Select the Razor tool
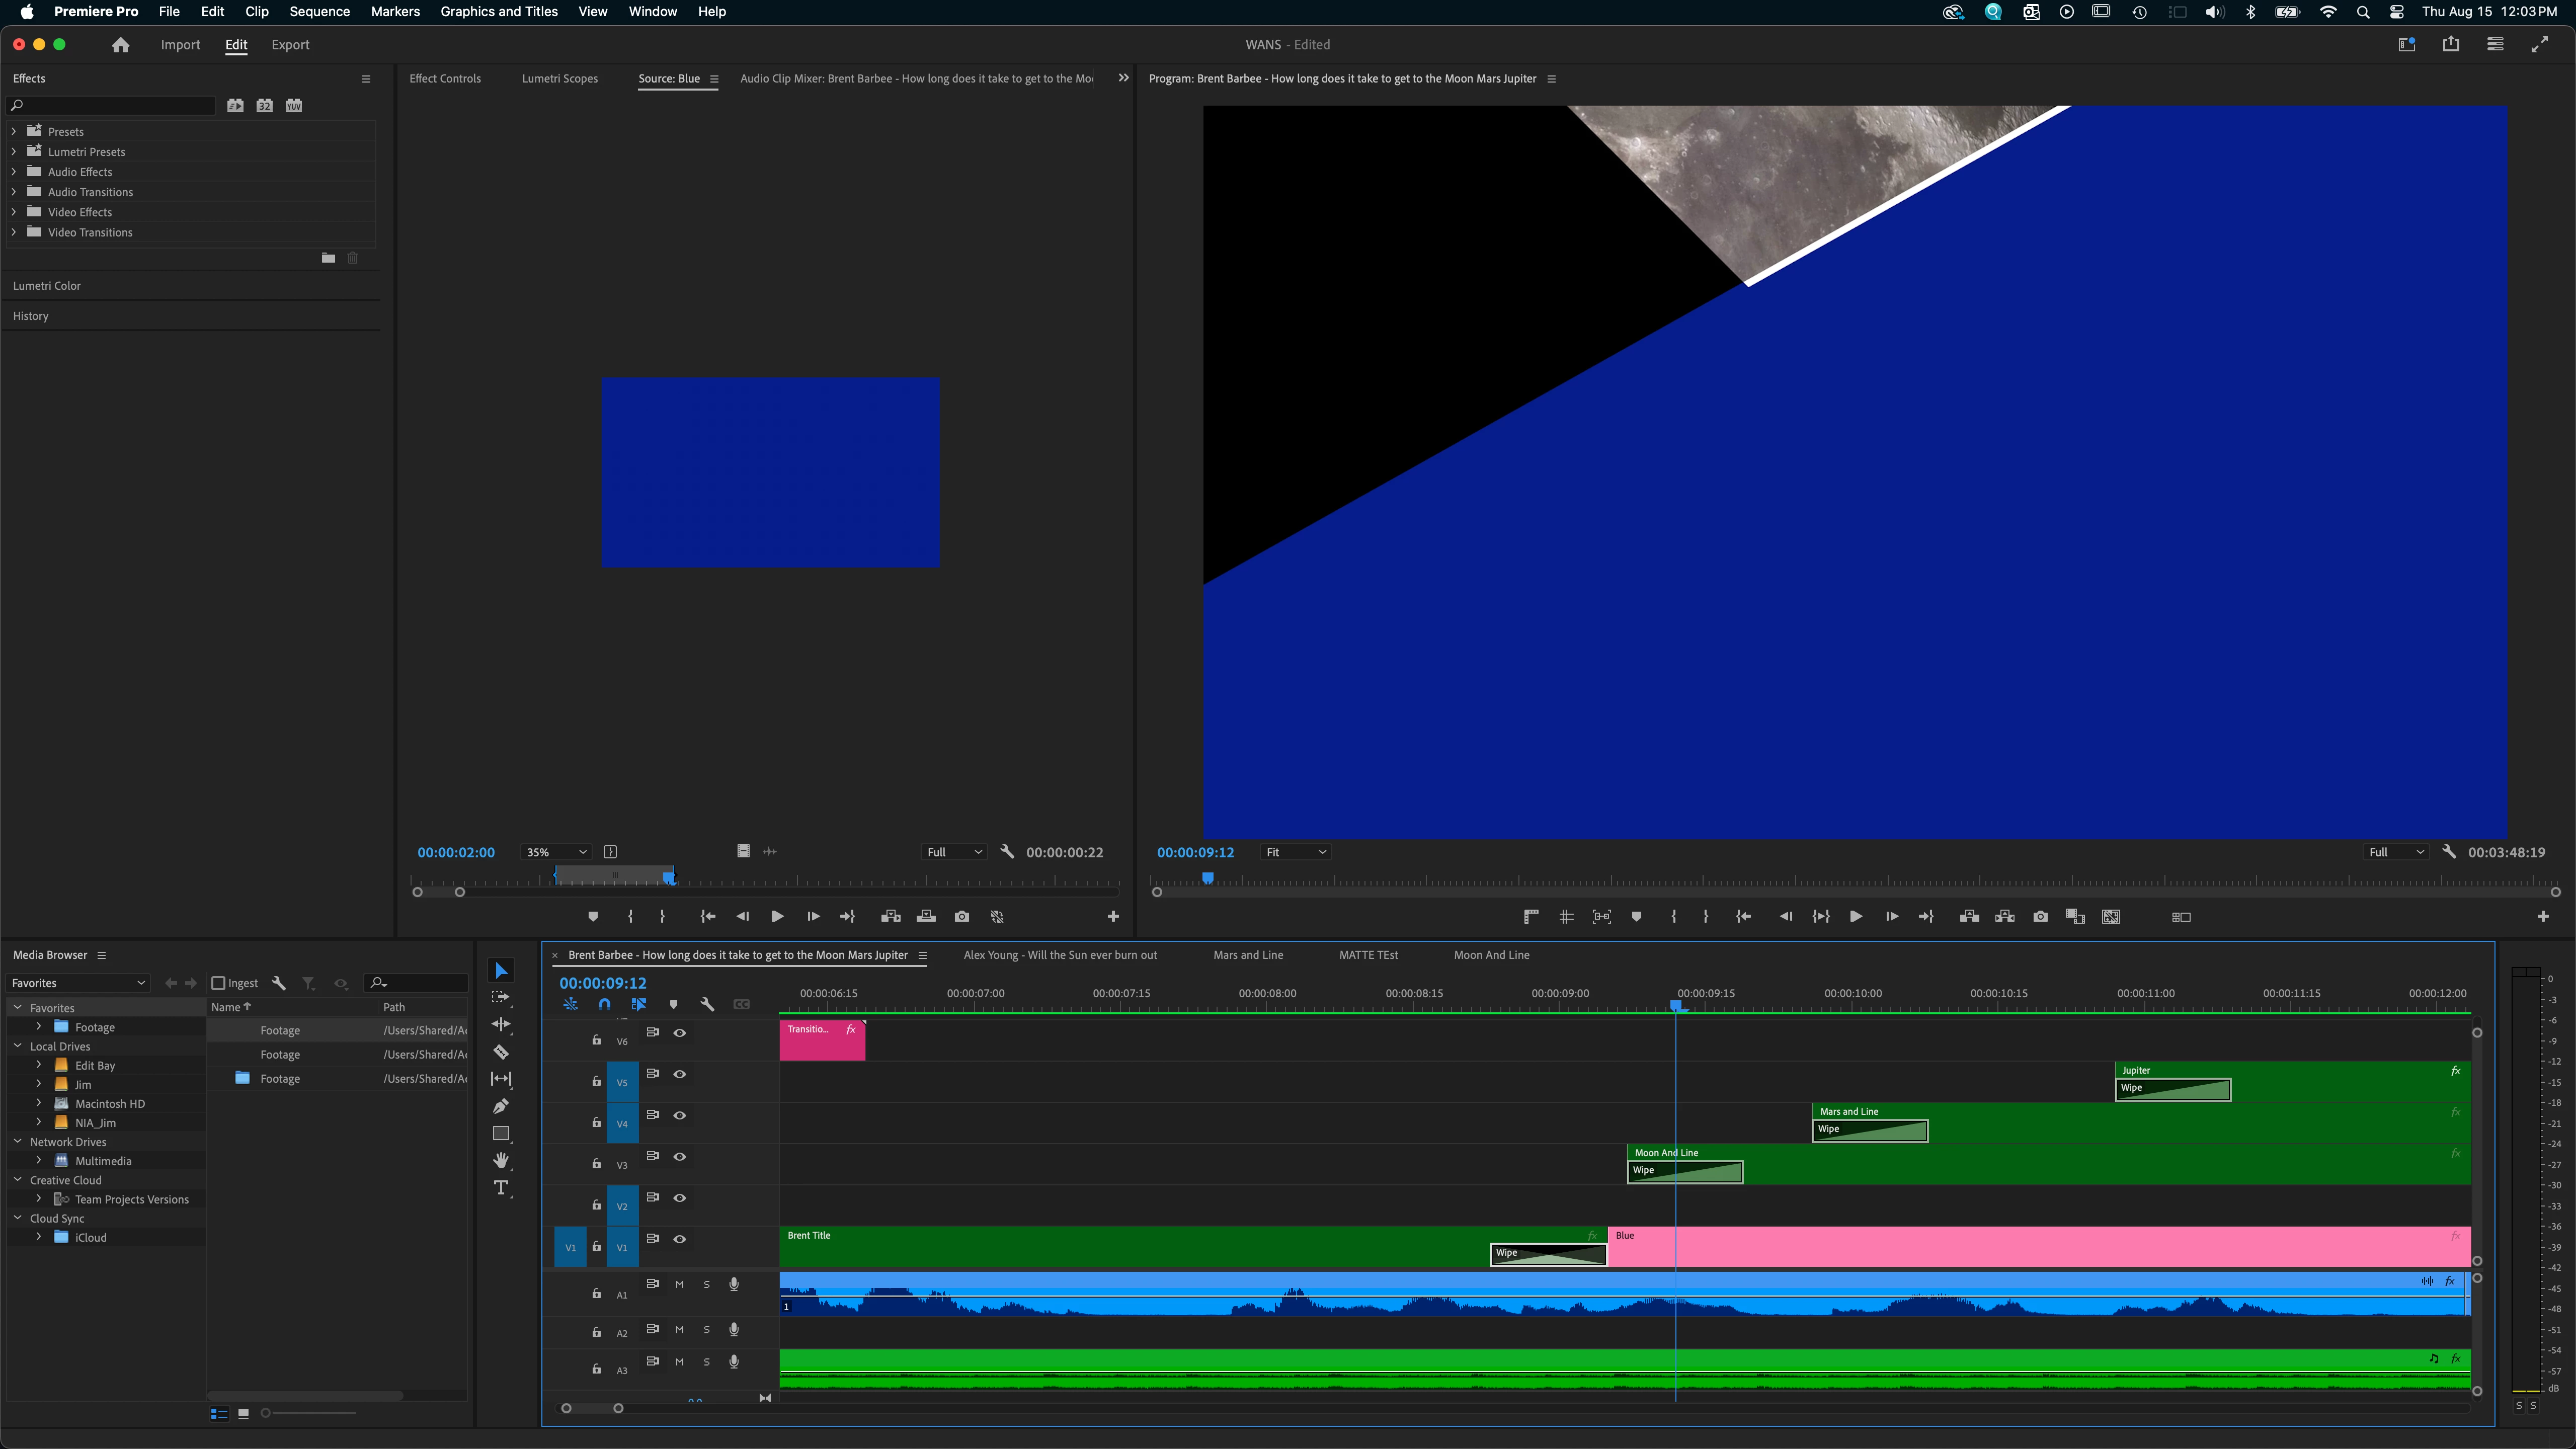 (501, 1052)
